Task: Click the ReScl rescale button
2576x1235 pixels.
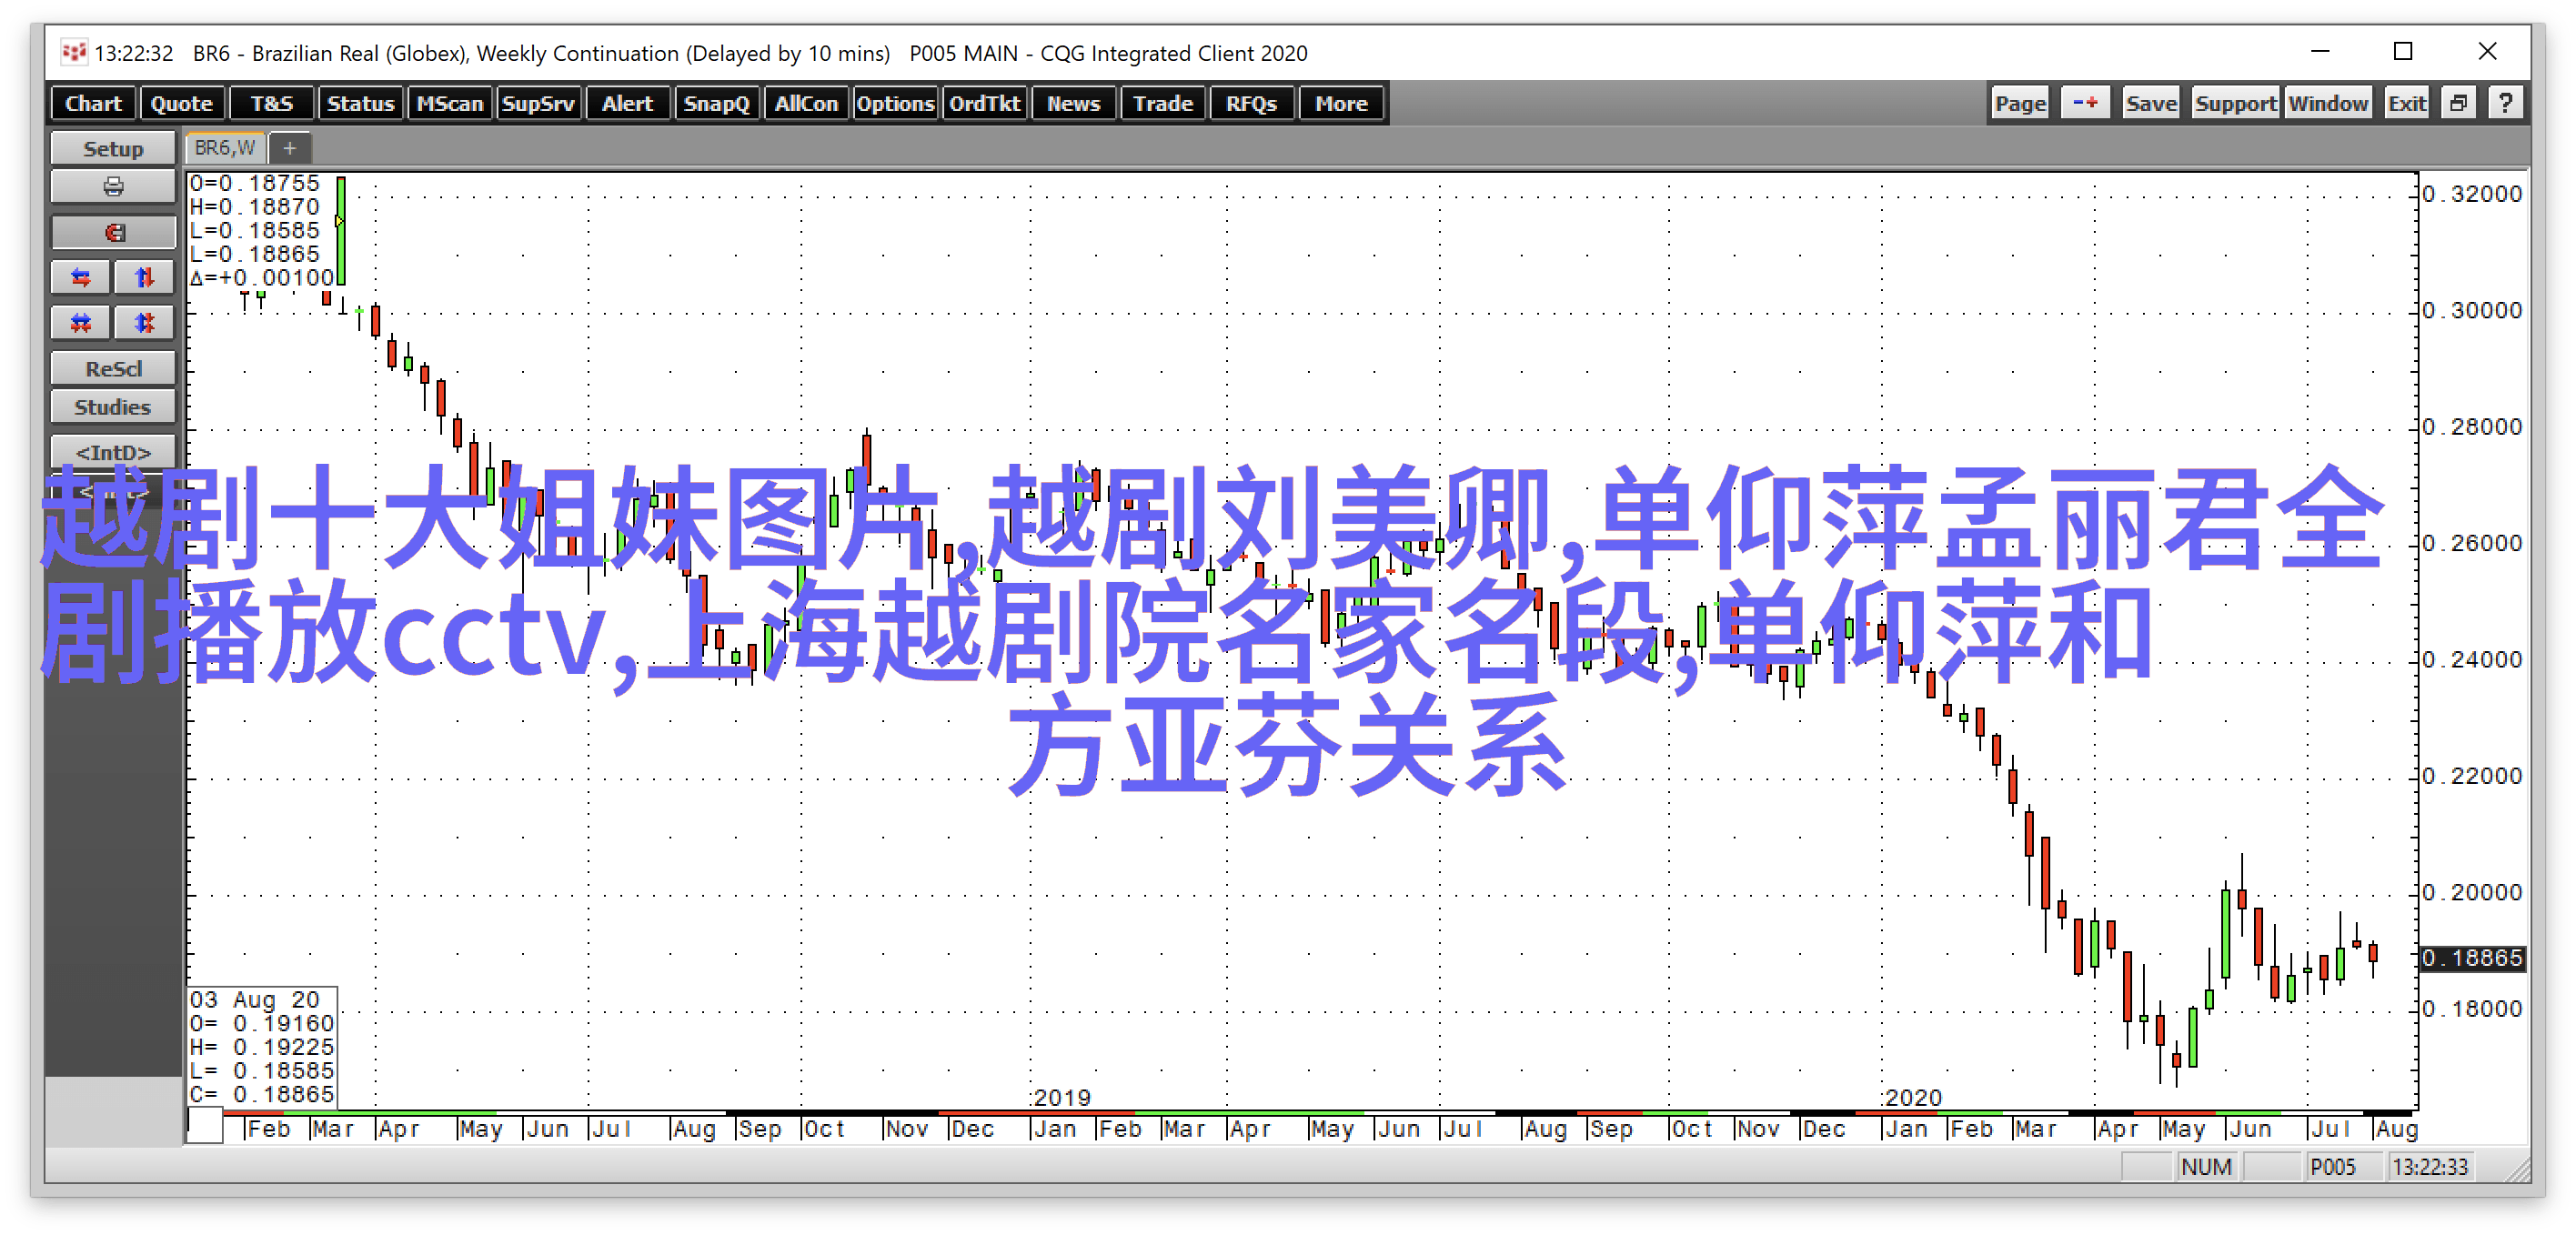Action: click(x=113, y=368)
